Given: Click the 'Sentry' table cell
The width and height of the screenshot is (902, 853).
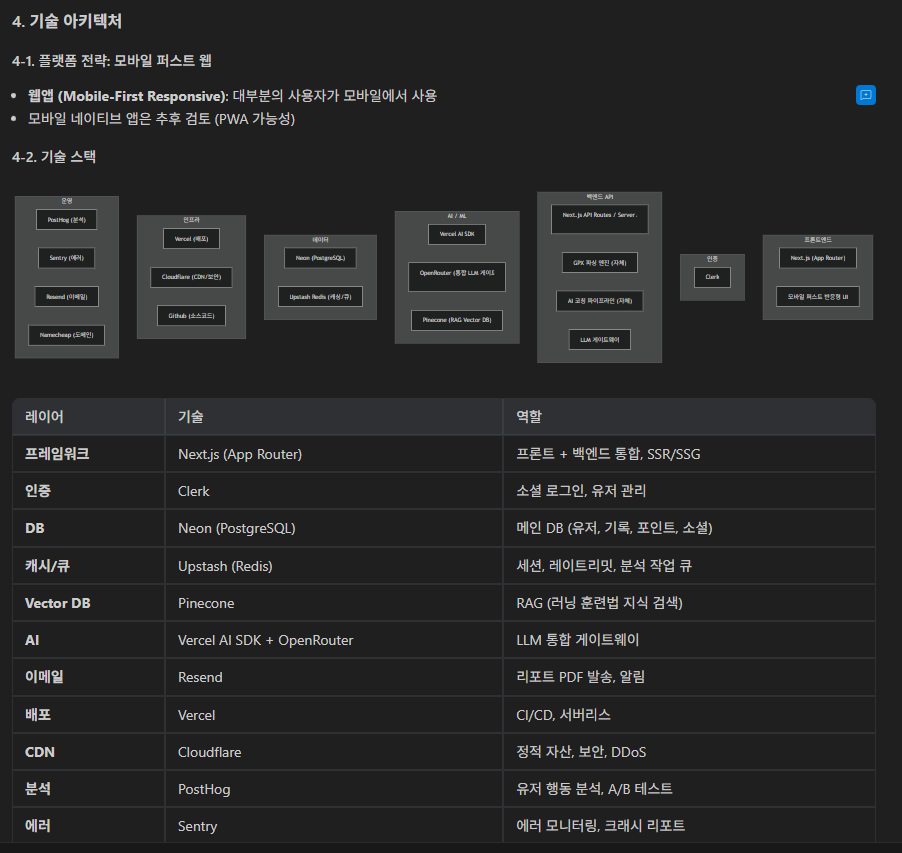Looking at the screenshot, I should click(334, 826).
